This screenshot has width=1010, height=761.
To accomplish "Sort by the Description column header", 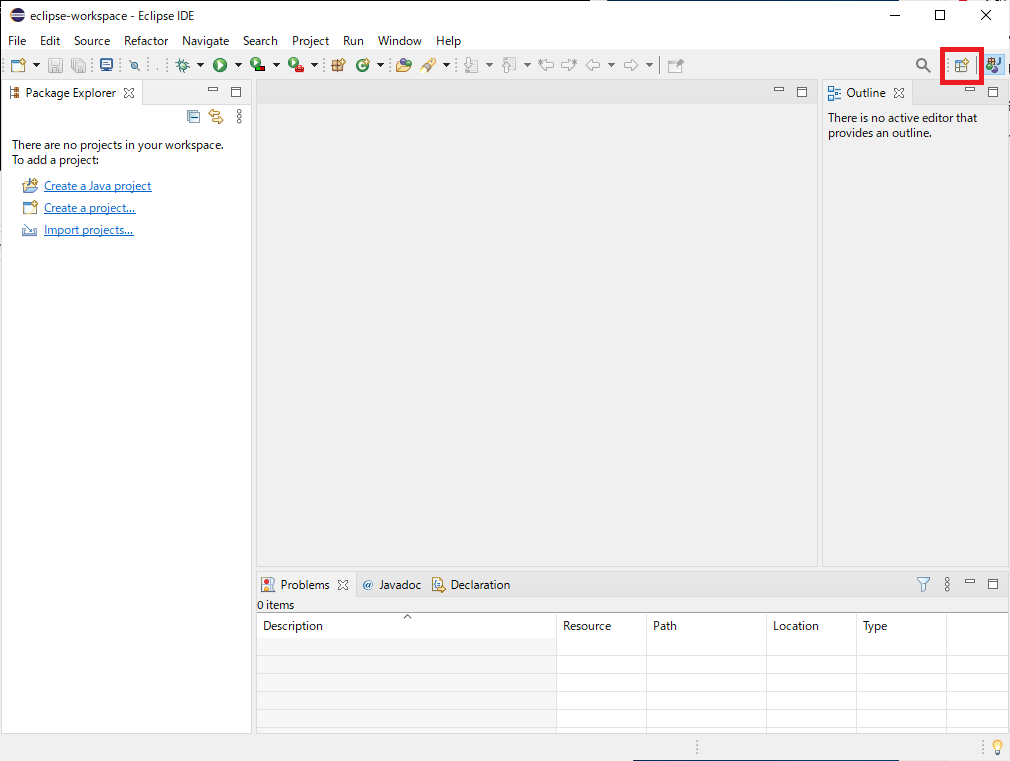I will coord(406,626).
